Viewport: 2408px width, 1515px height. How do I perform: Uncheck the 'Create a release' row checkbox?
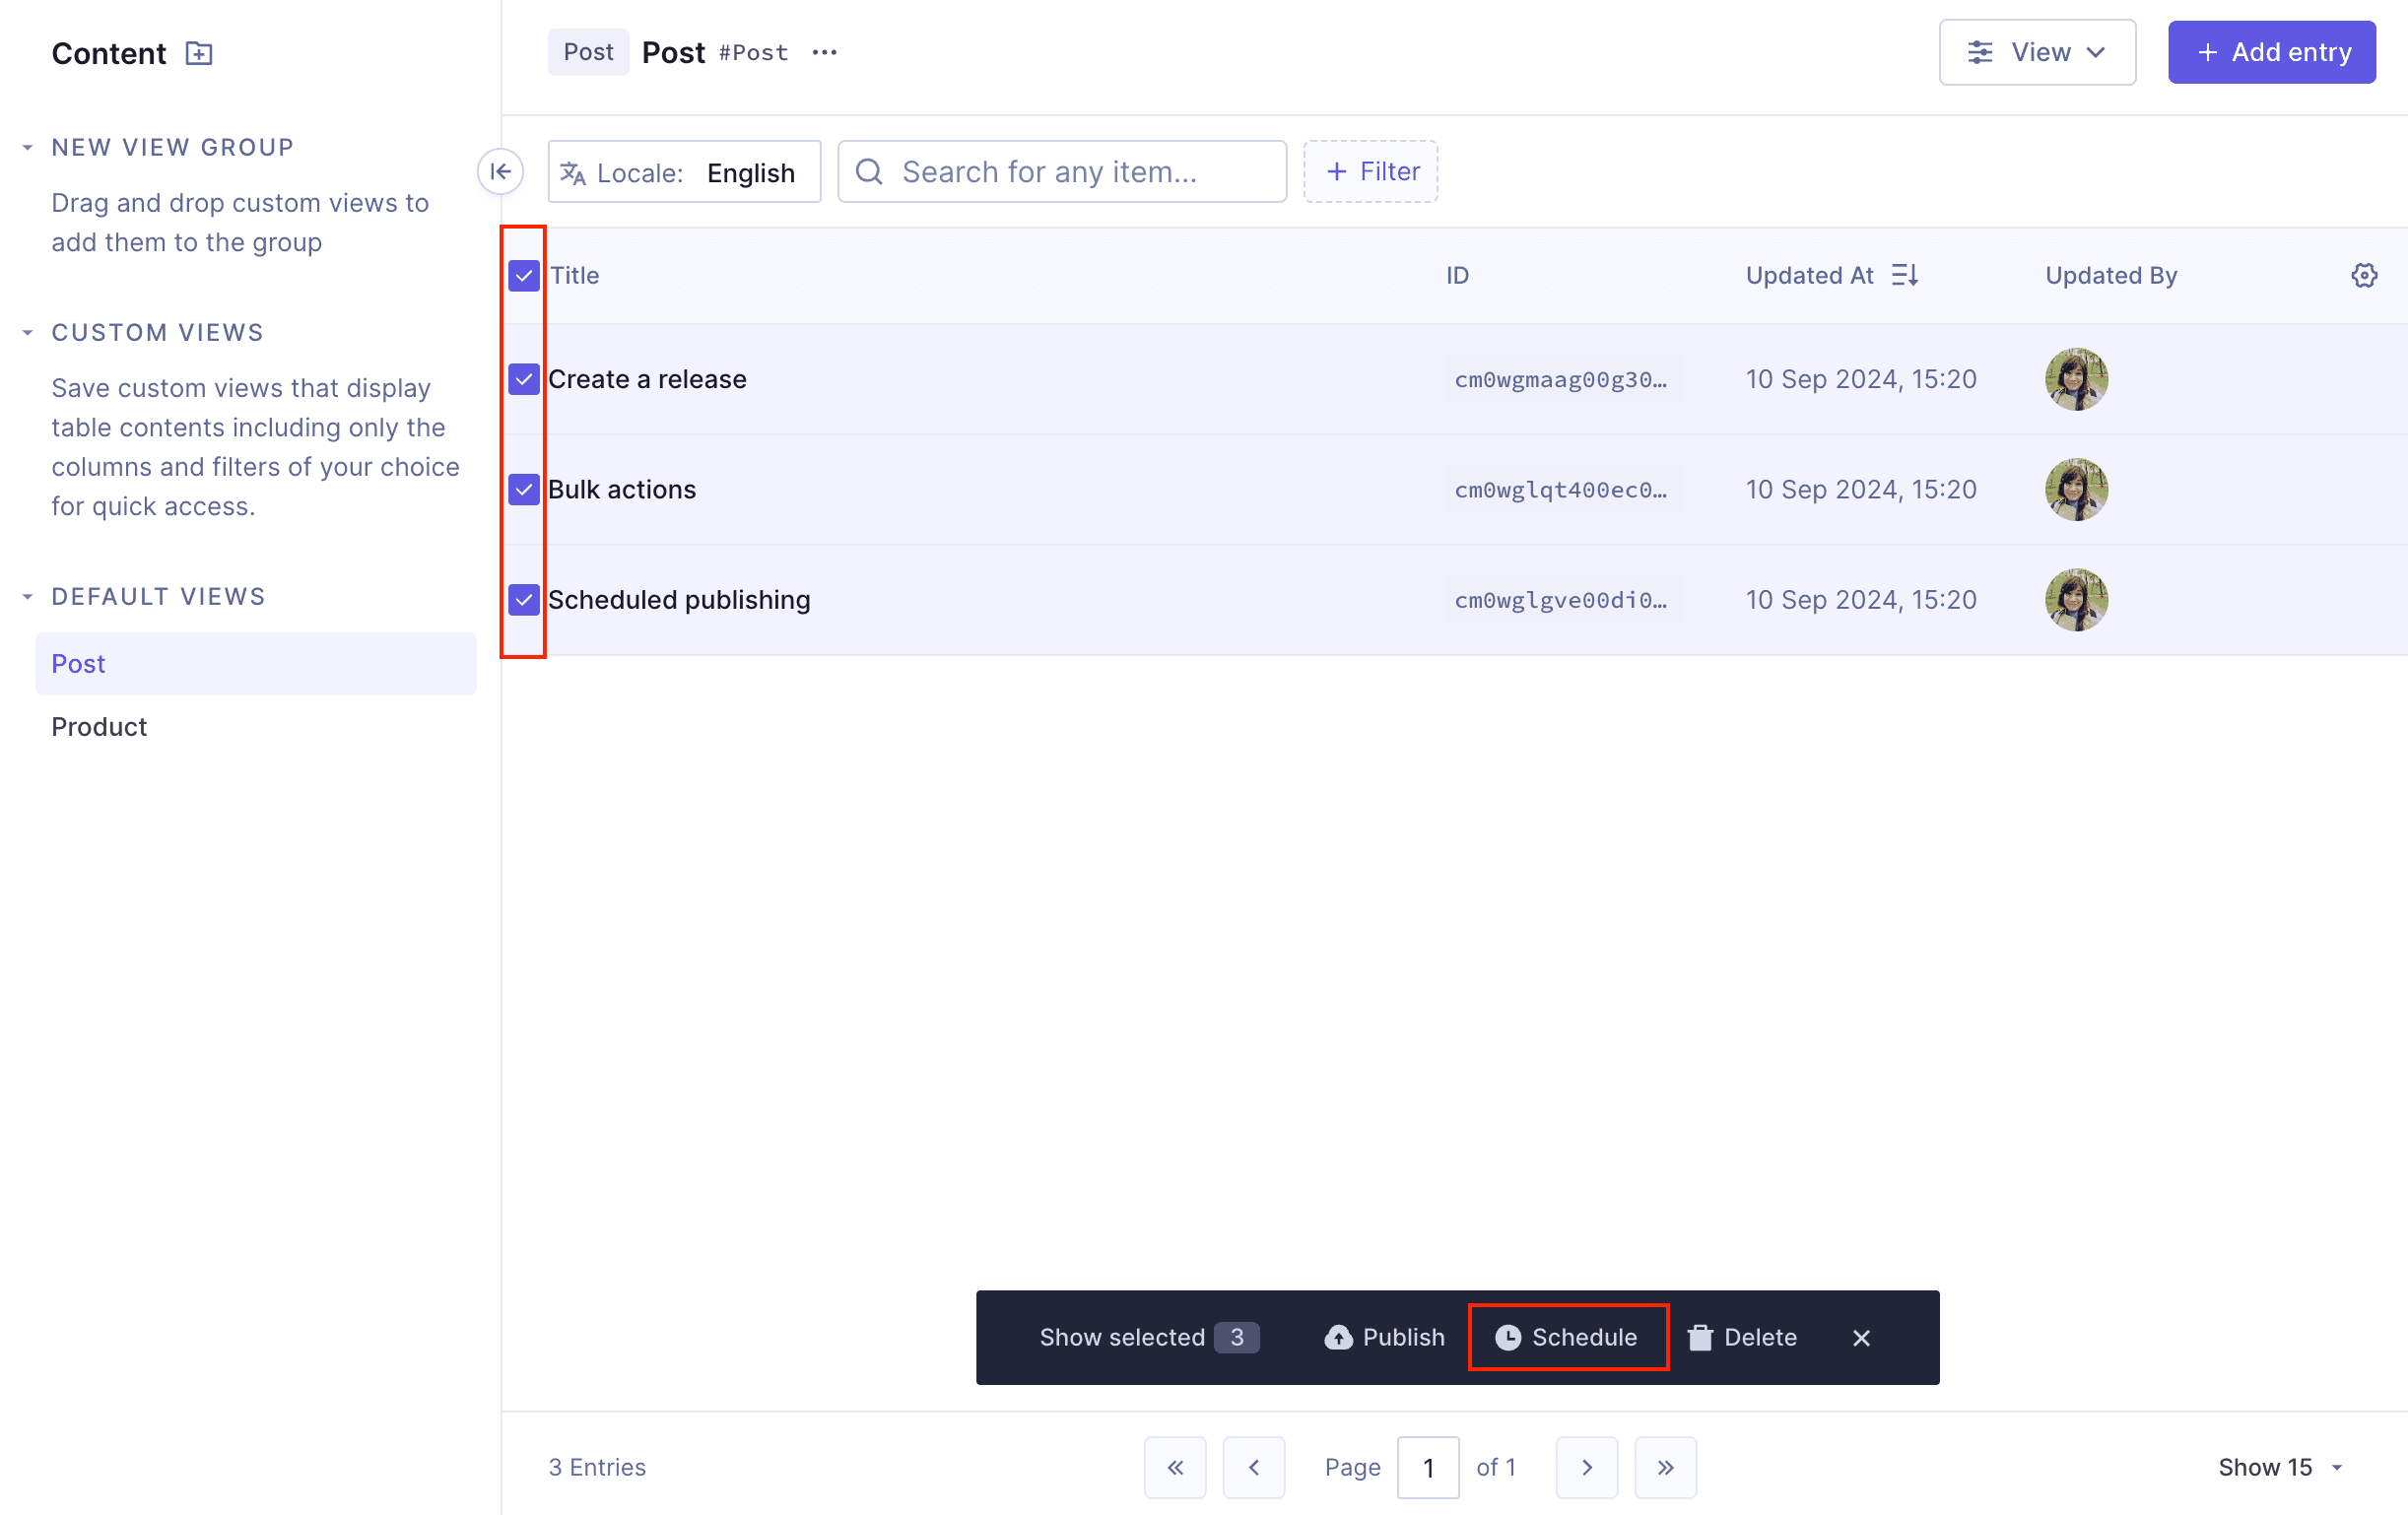[524, 379]
